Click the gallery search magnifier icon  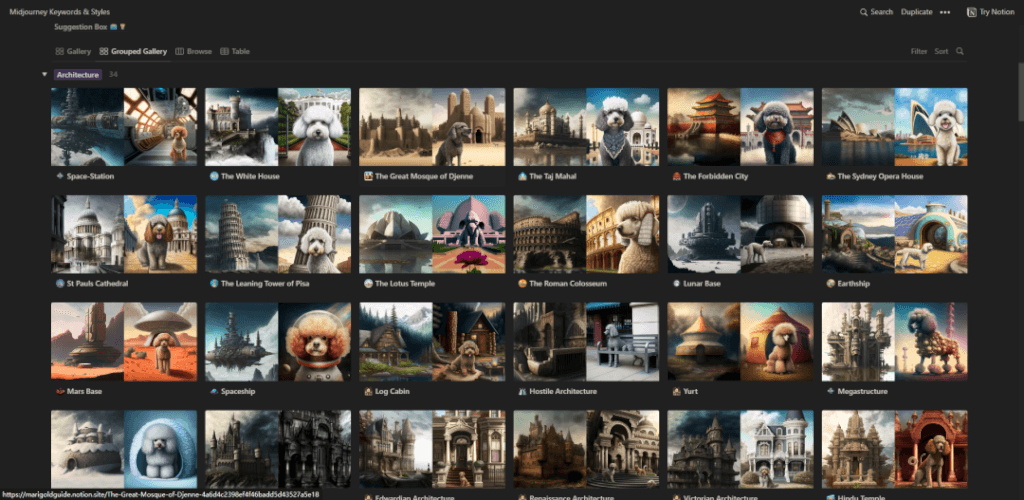[959, 51]
